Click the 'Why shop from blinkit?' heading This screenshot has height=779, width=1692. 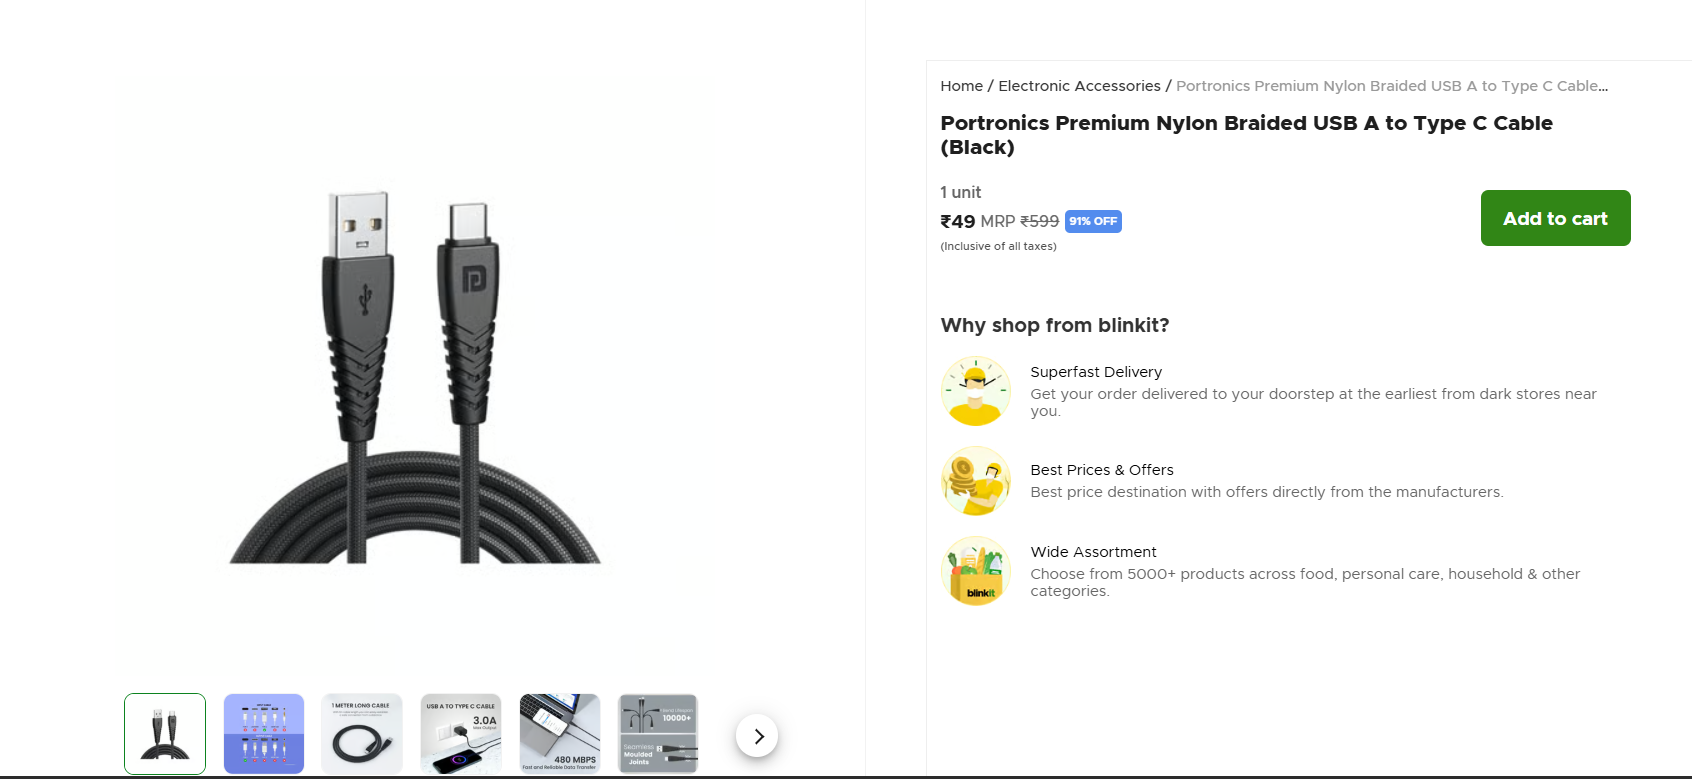(x=1054, y=325)
